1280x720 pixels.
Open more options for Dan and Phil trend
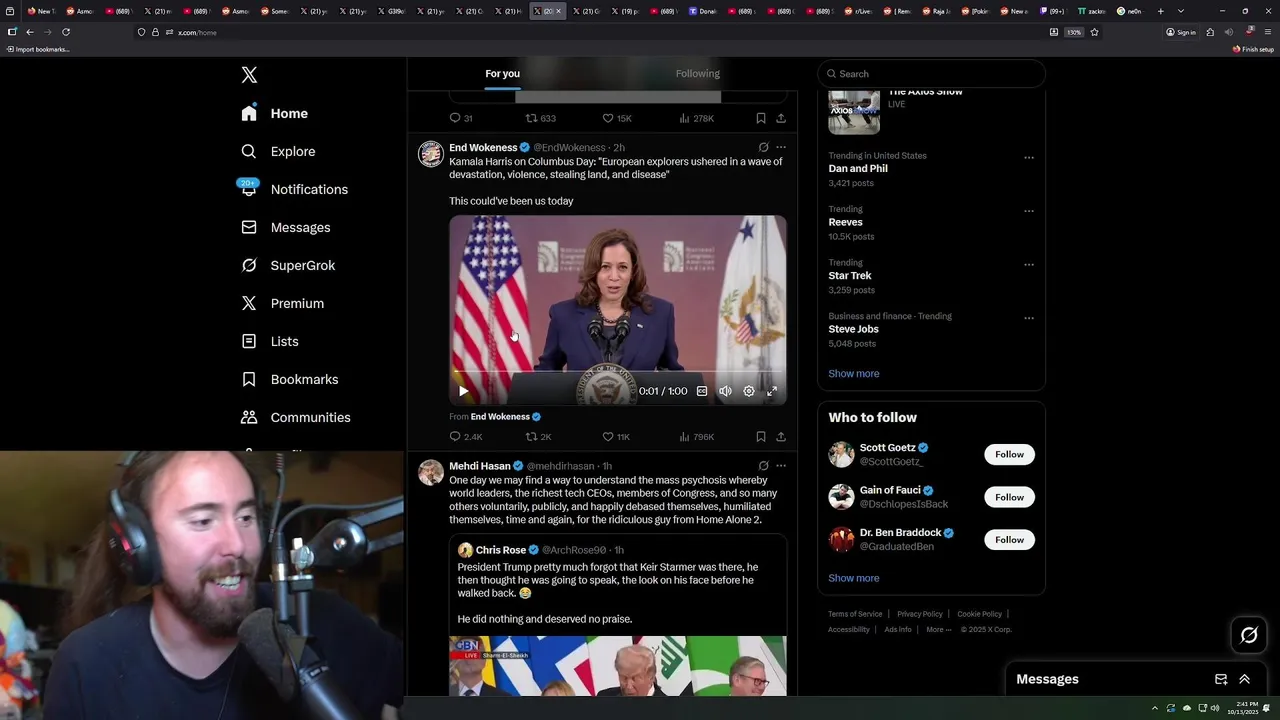pos(1028,158)
